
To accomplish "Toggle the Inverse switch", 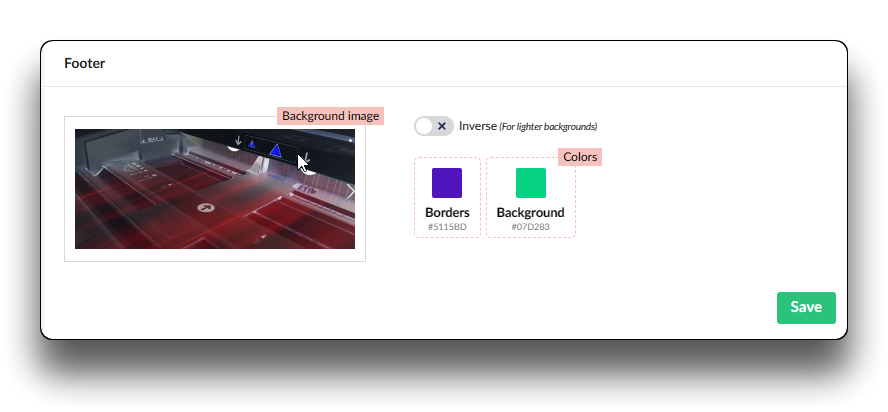I will [x=434, y=126].
